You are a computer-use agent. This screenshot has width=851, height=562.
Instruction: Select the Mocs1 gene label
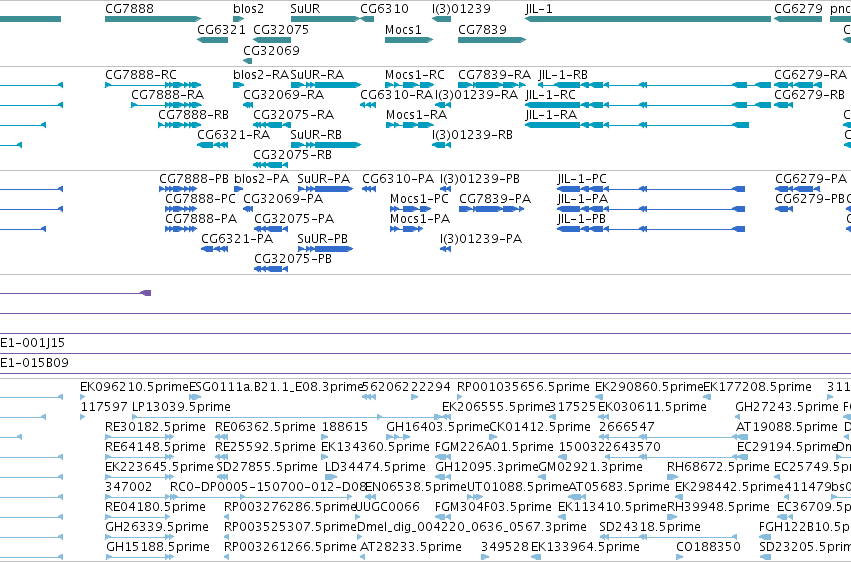403,29
